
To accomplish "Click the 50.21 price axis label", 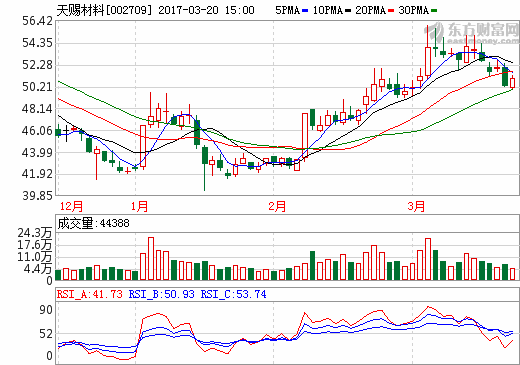I will click(37, 87).
